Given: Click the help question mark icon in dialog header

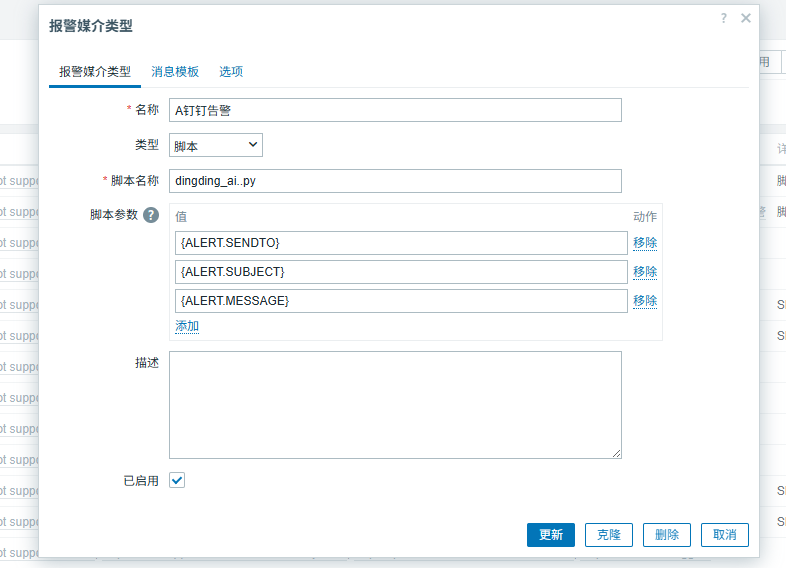Looking at the screenshot, I should point(723,18).
